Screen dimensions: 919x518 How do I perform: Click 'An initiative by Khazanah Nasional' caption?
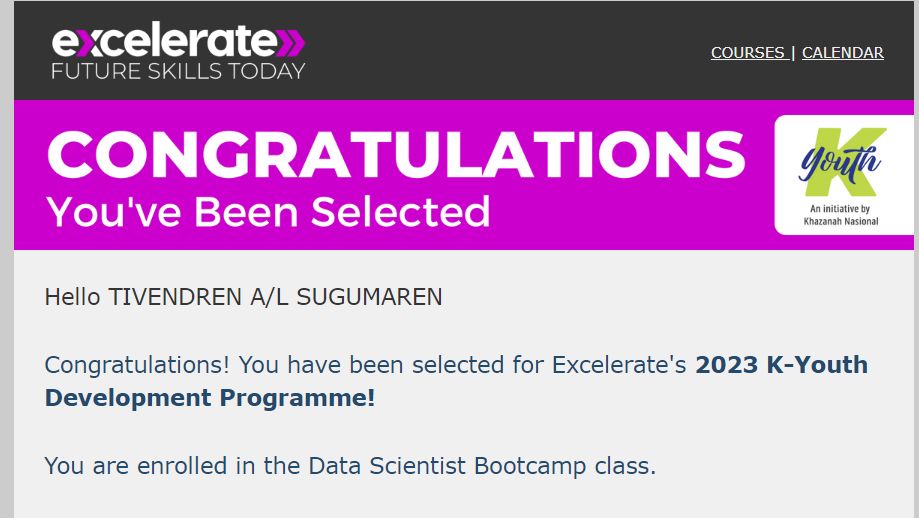pyautogui.click(x=840, y=215)
